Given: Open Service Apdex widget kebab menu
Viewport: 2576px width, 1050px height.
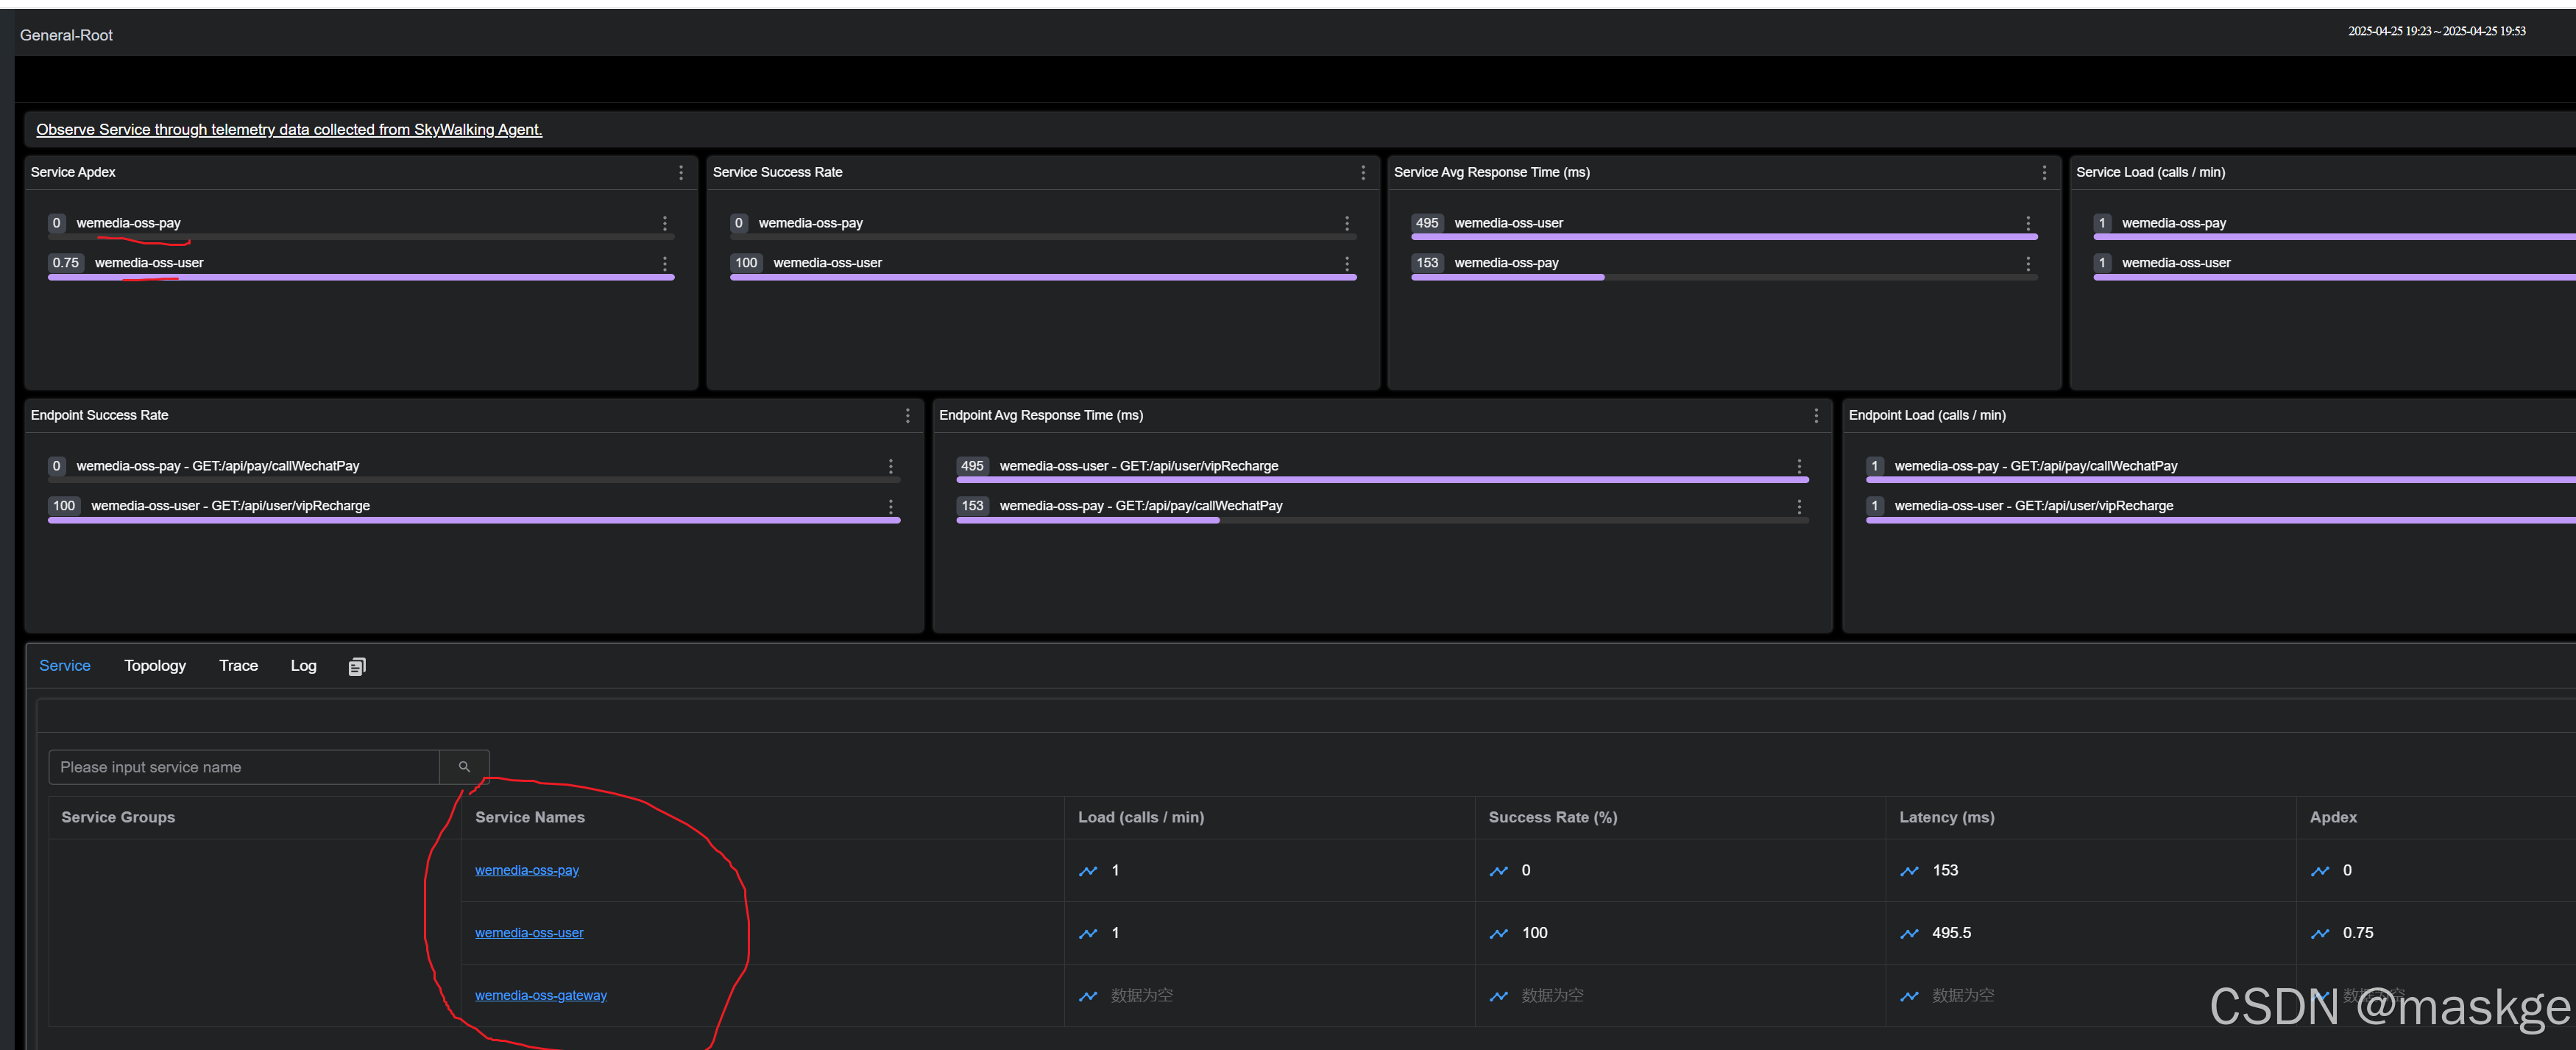Looking at the screenshot, I should pyautogui.click(x=681, y=173).
